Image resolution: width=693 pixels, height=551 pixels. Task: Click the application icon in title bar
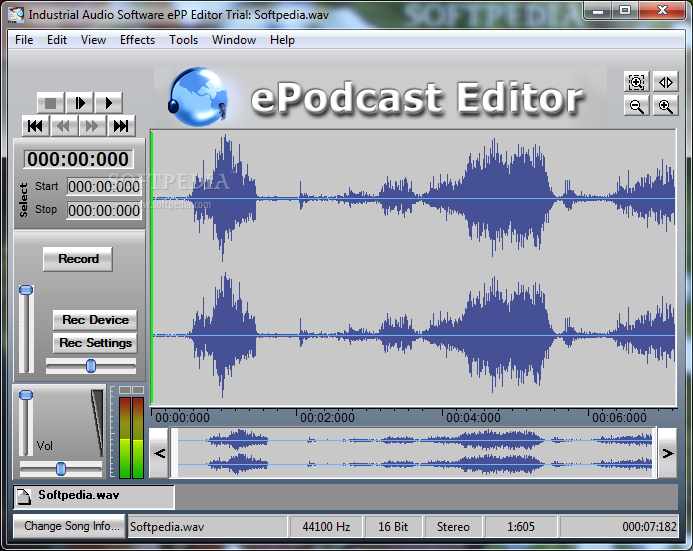point(16,15)
